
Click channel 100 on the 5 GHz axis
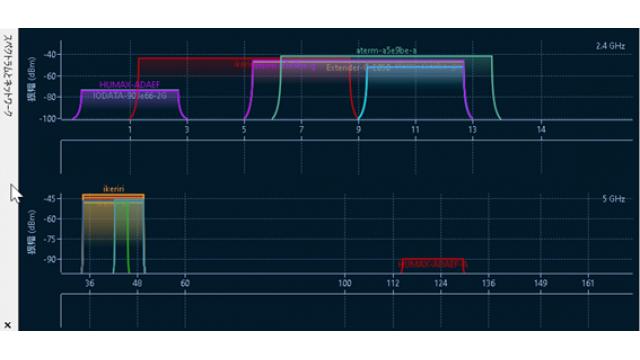click(x=344, y=283)
